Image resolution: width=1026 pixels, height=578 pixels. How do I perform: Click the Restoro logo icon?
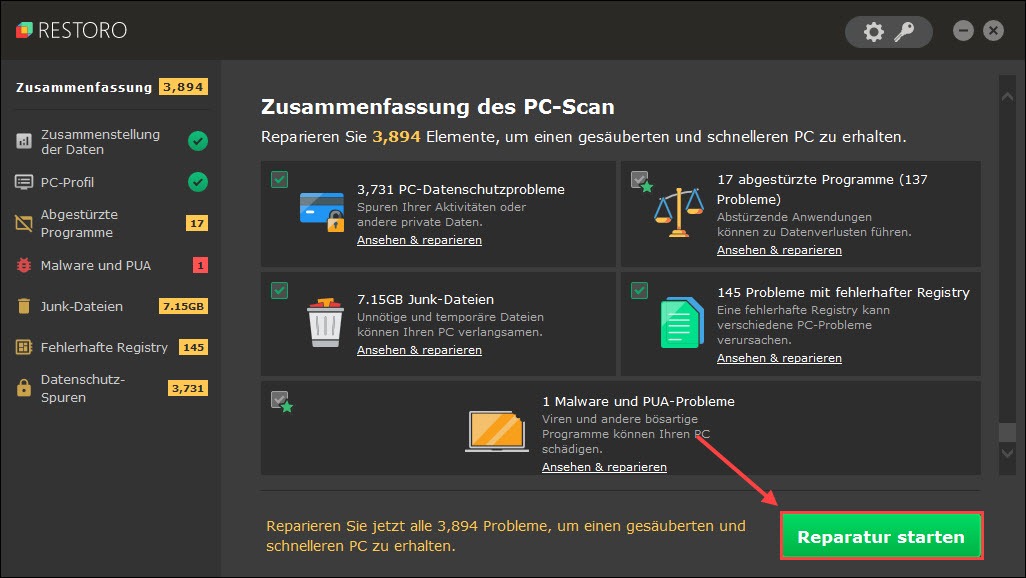pos(24,31)
